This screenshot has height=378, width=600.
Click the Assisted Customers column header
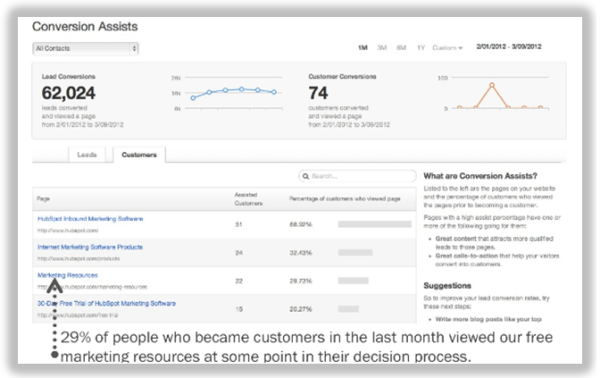tap(248, 199)
